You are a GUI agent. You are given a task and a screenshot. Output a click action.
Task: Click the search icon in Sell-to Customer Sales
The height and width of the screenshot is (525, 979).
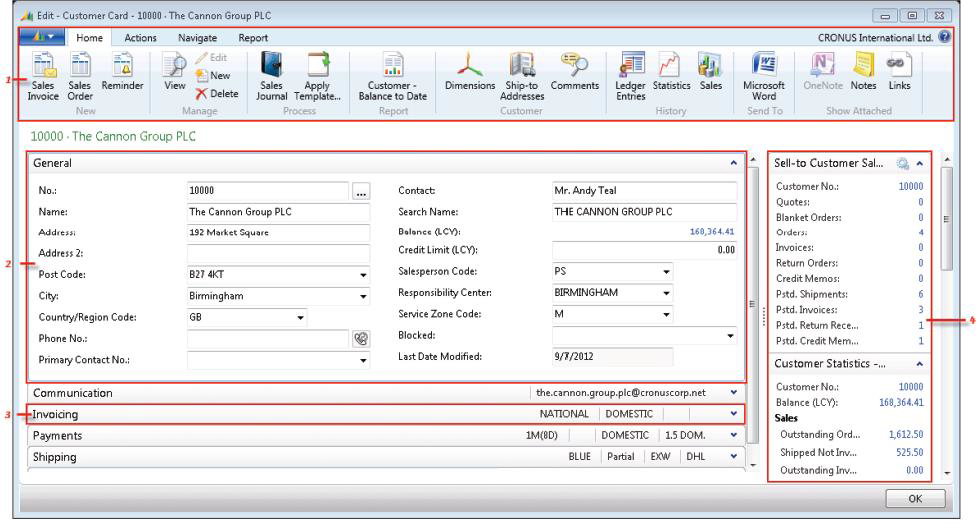903,164
